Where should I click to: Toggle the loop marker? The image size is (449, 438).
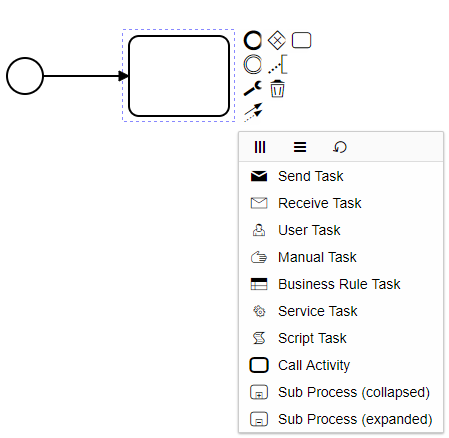340,147
